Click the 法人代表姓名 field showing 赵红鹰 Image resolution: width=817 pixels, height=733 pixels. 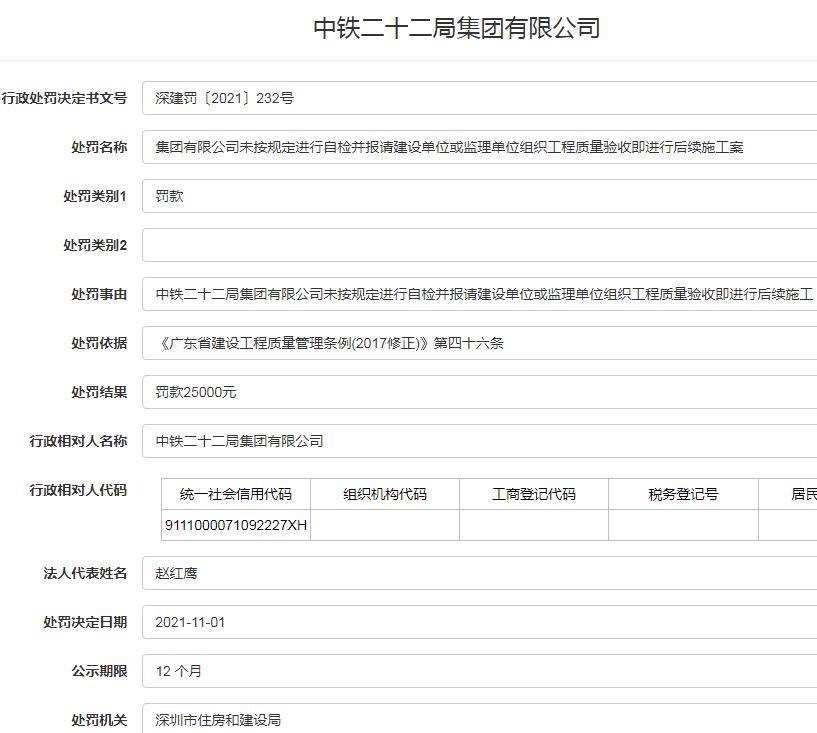(479, 573)
